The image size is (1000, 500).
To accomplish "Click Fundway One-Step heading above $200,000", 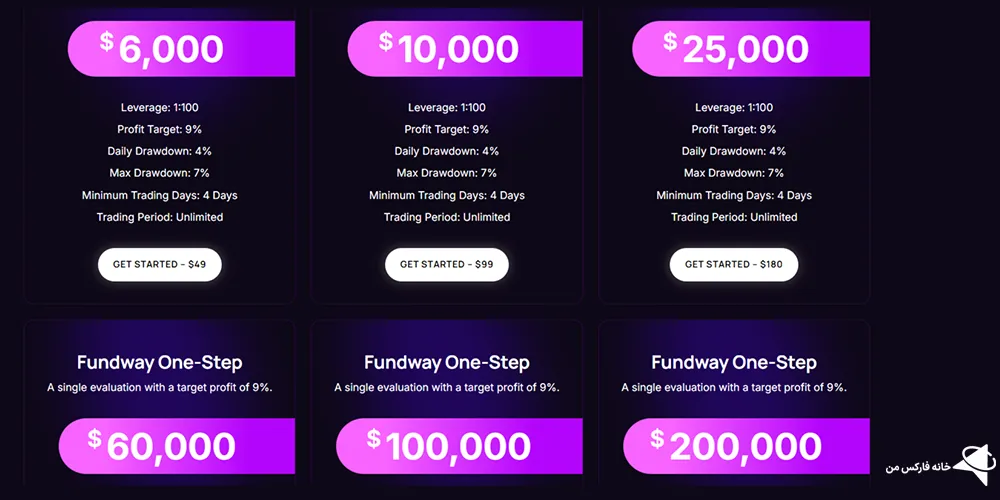I will pos(734,363).
